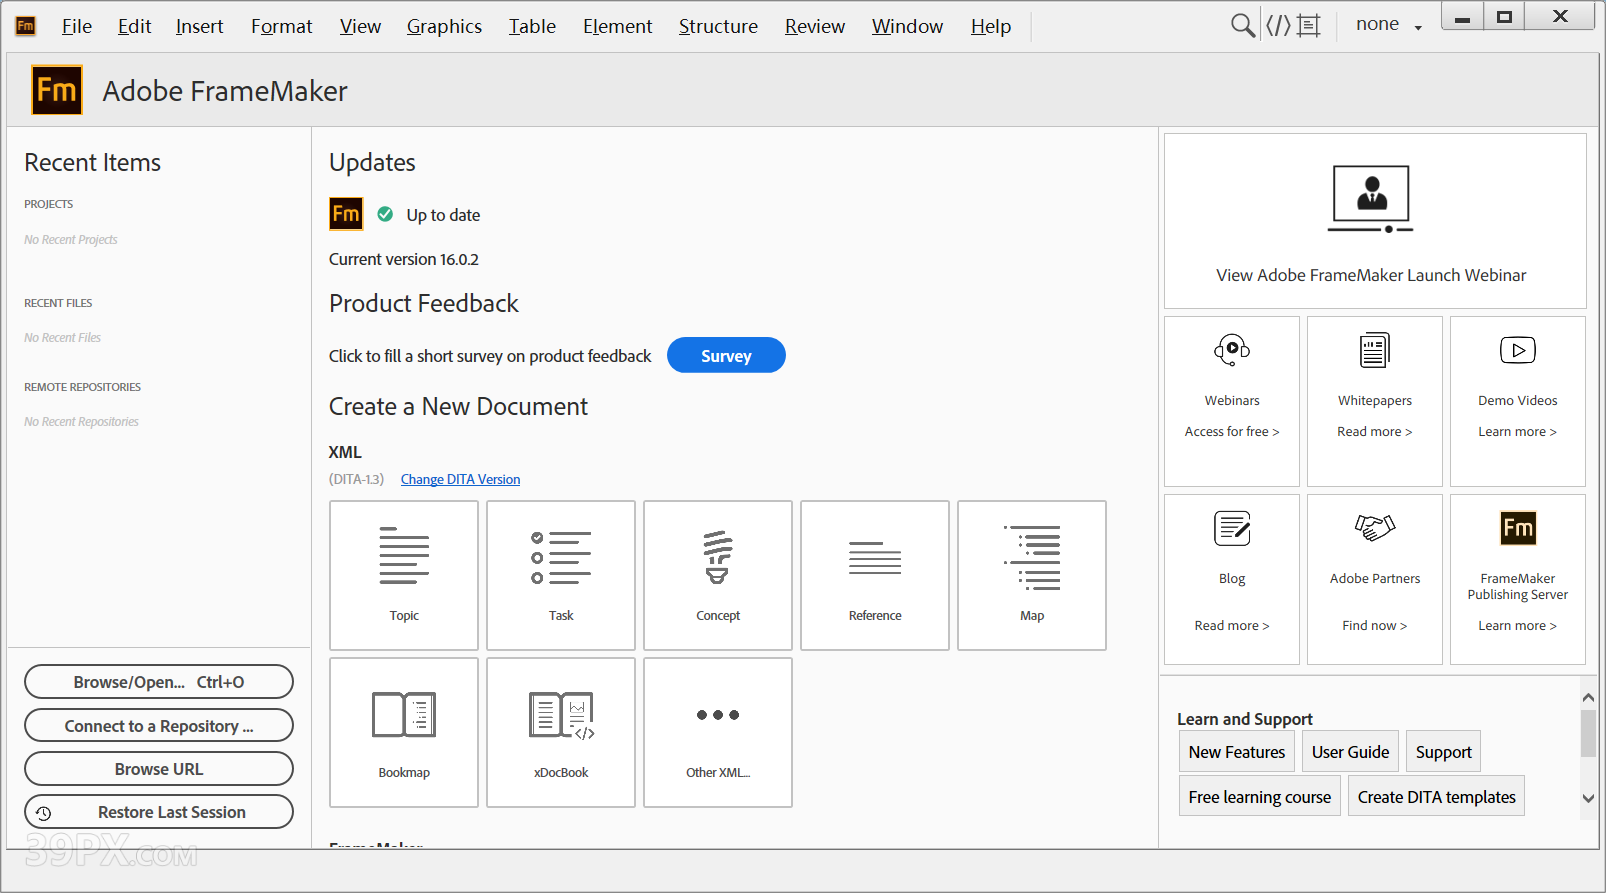Create a new Reference document
Viewport: 1606px width, 893px height.
pos(875,575)
